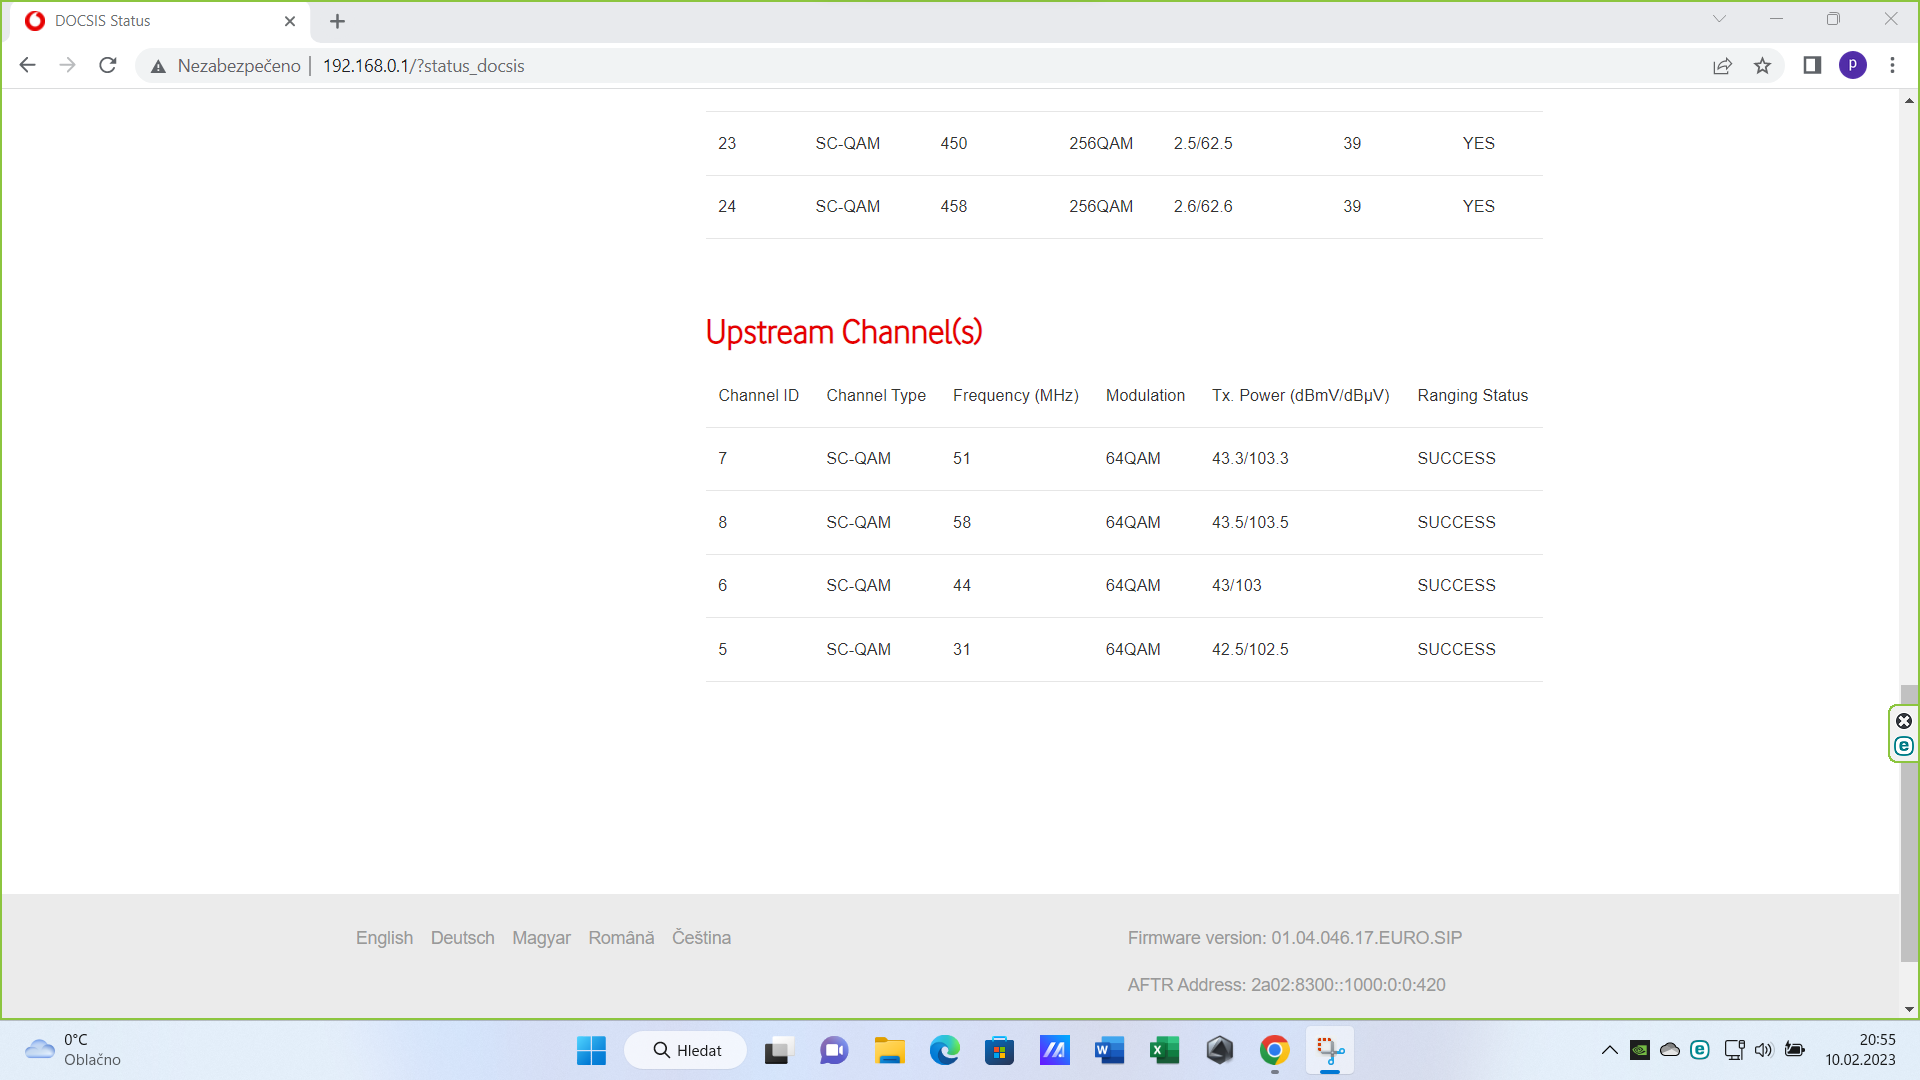Select the DOCSIS Status tab
The width and height of the screenshot is (1920, 1080).
160,21
